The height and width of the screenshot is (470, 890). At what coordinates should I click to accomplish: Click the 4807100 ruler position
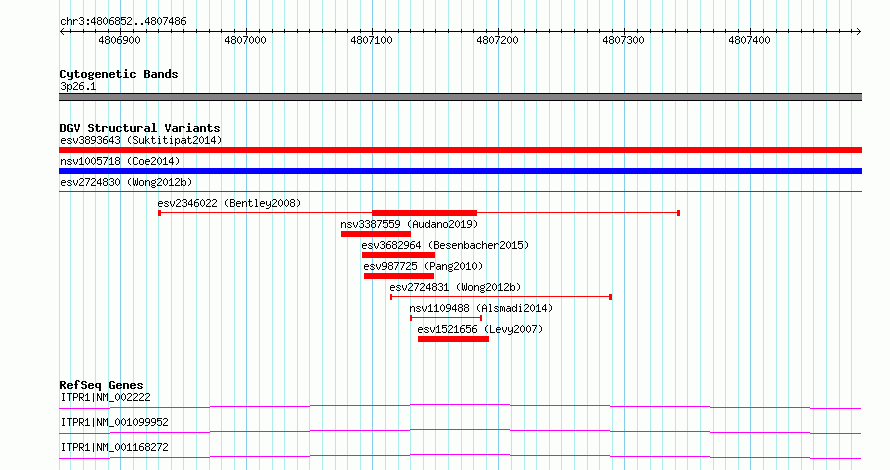371,40
